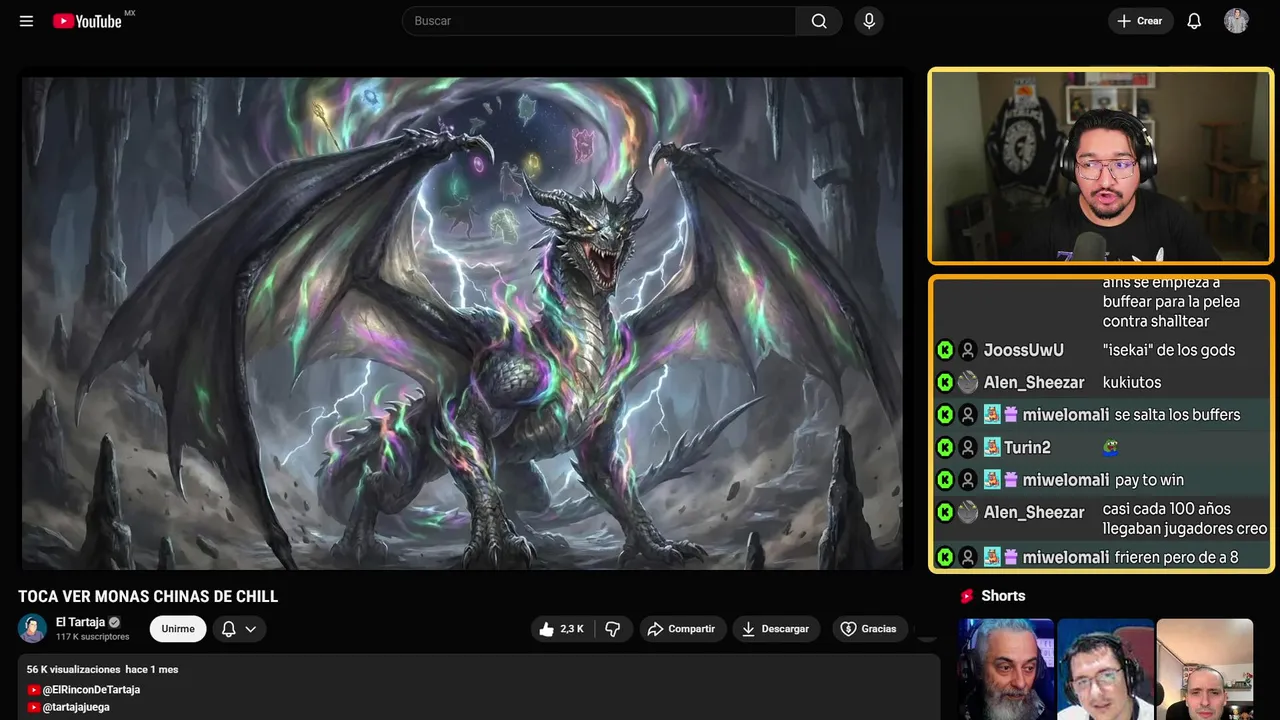Screen dimensions: 1280x720
Task: Open the @tartajajuega link
Action: [x=76, y=707]
